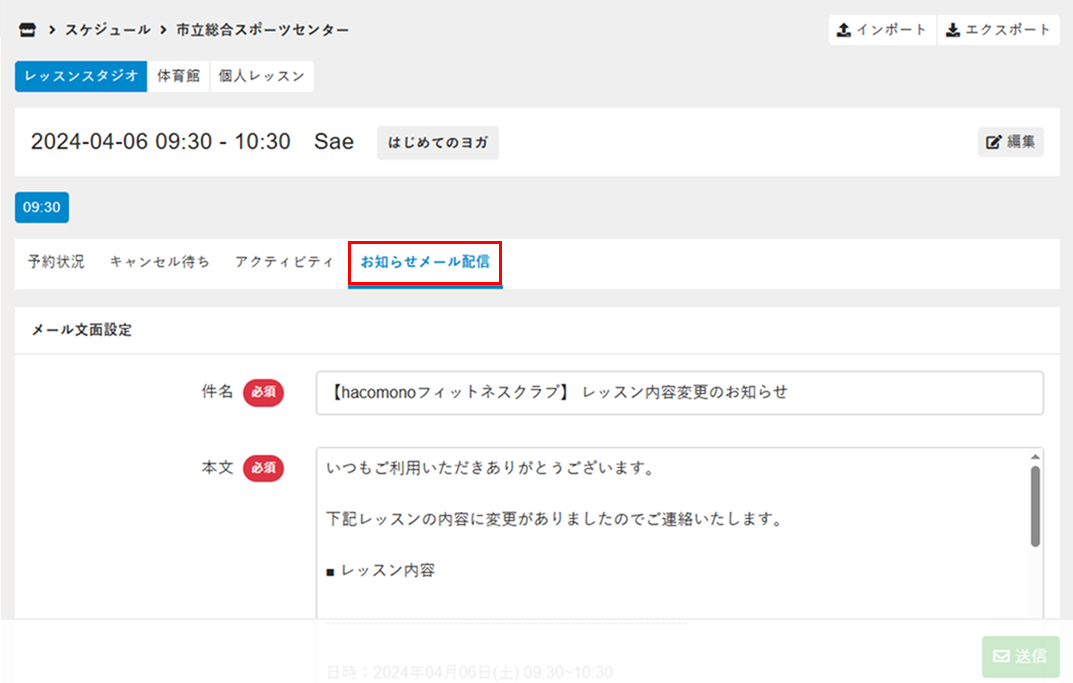The width and height of the screenshot is (1073, 683).
Task: Select the 09:30 time slot button
Action: pyautogui.click(x=42, y=208)
